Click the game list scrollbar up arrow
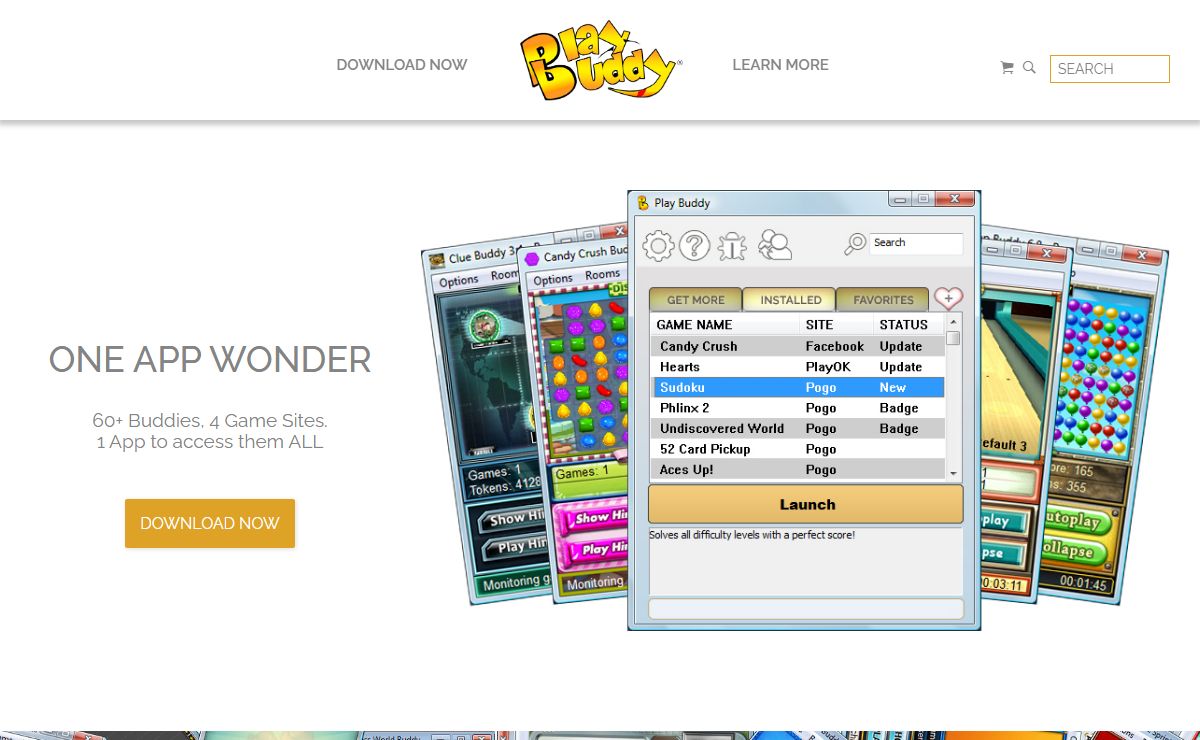1200x740 pixels. point(953,322)
